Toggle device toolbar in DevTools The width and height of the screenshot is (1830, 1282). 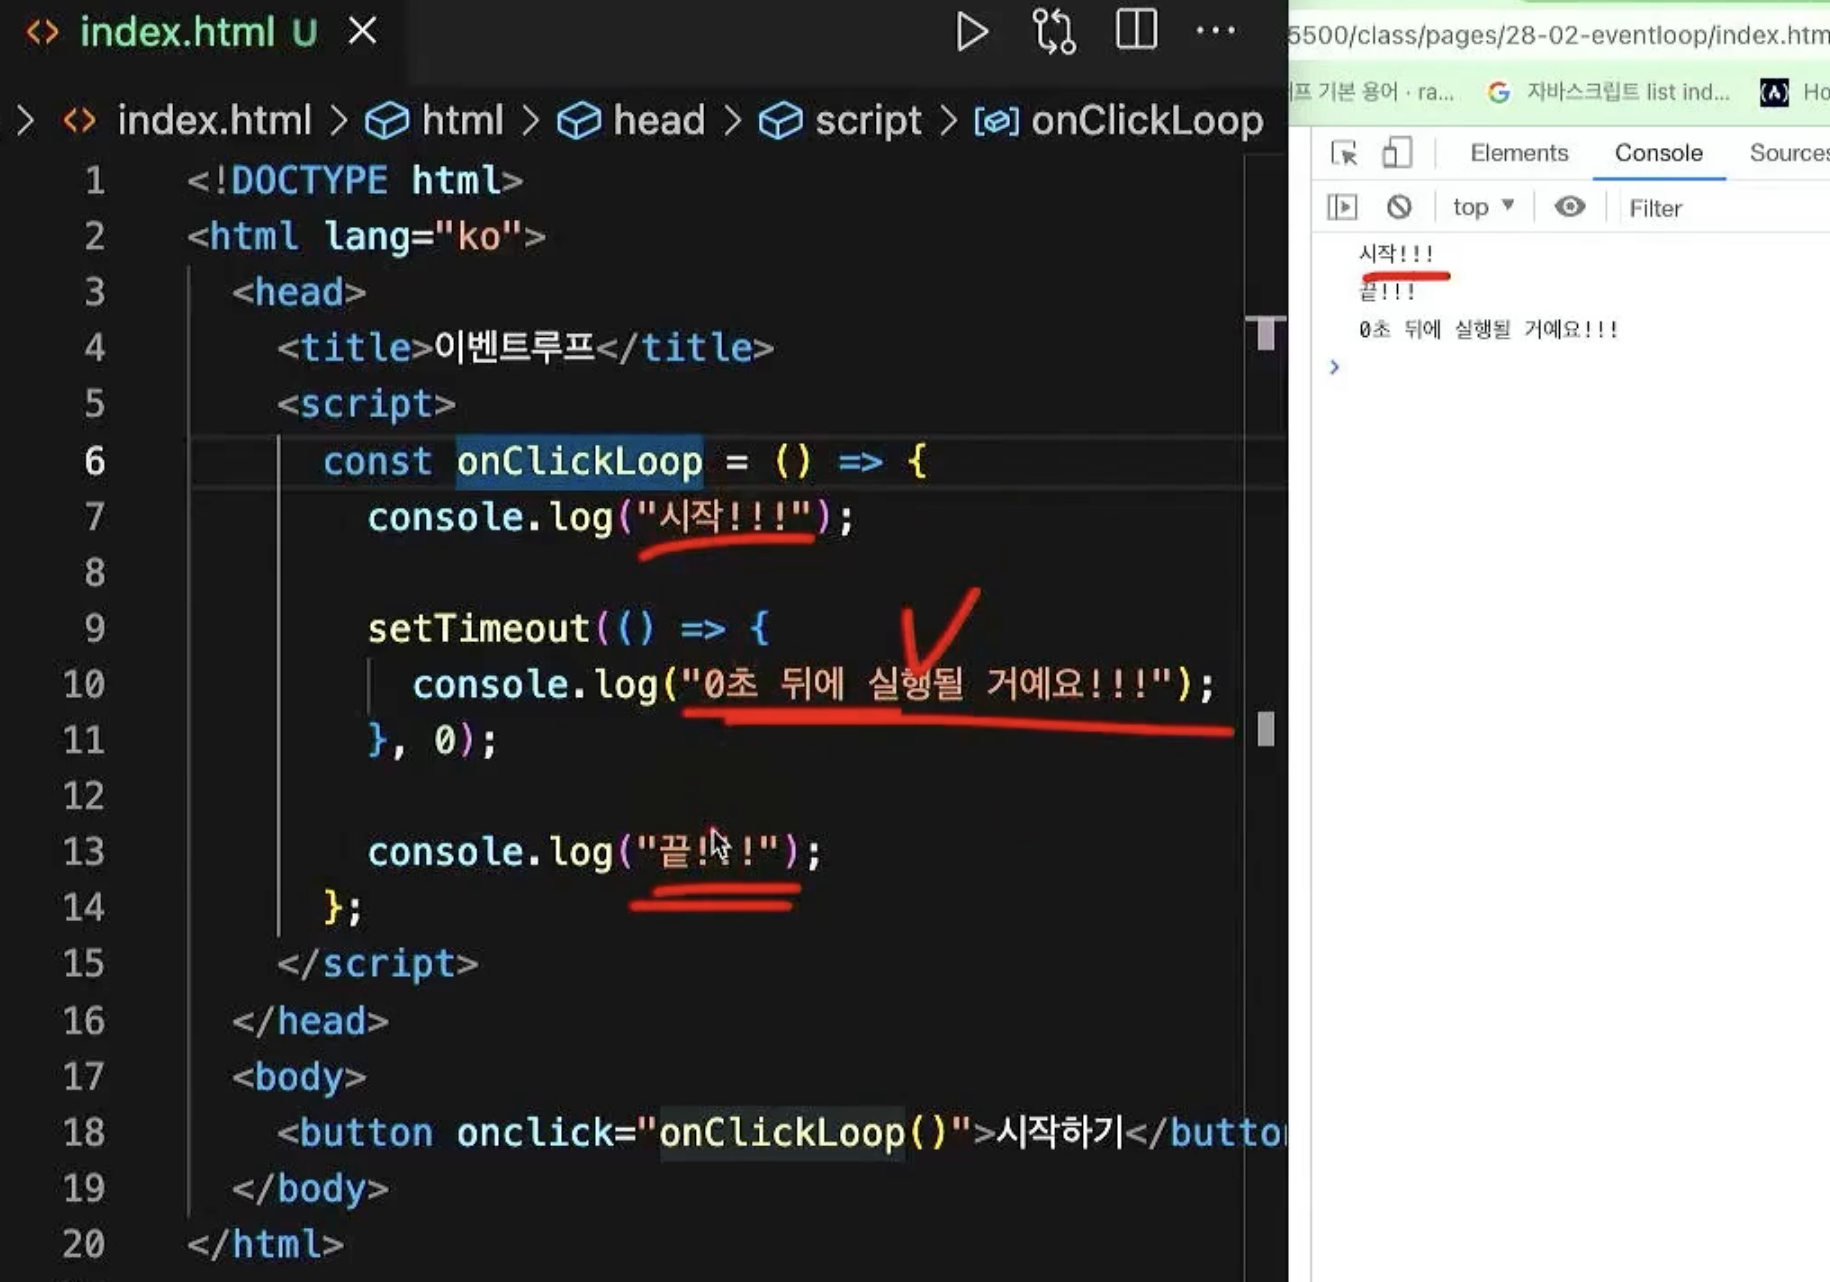click(1396, 153)
